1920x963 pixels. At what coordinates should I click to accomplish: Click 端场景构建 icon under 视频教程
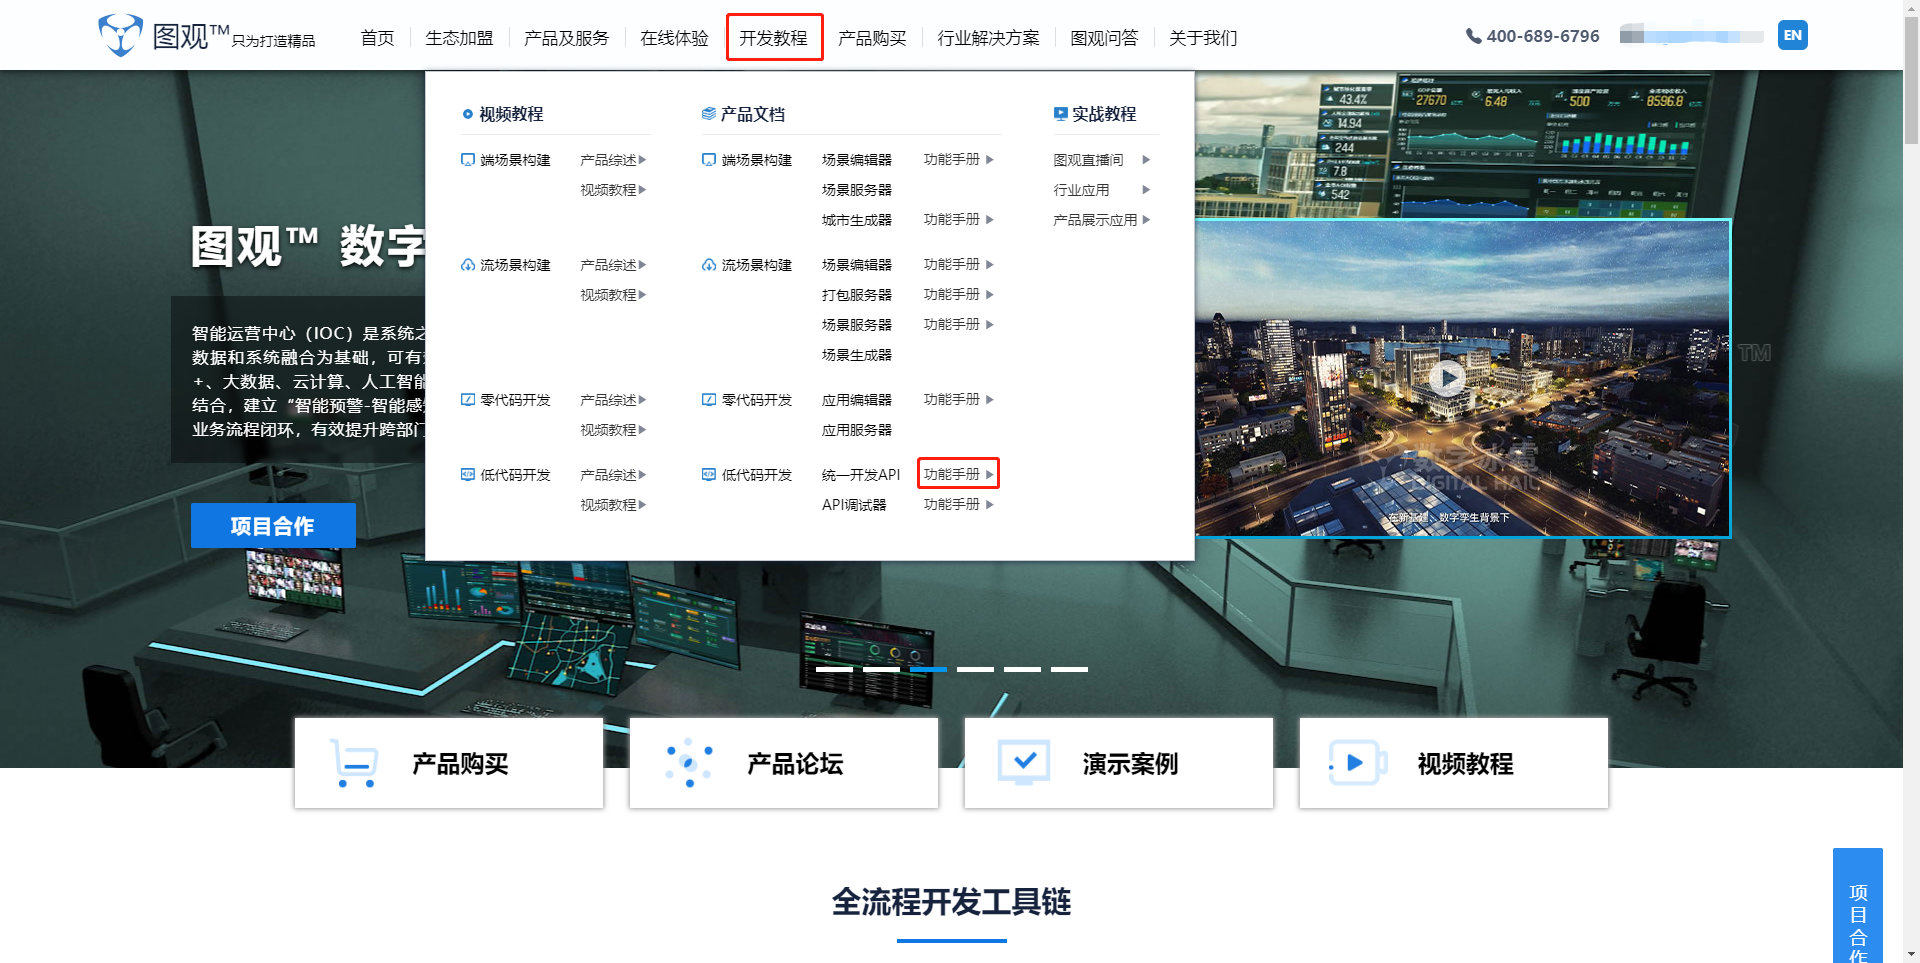tap(467, 160)
